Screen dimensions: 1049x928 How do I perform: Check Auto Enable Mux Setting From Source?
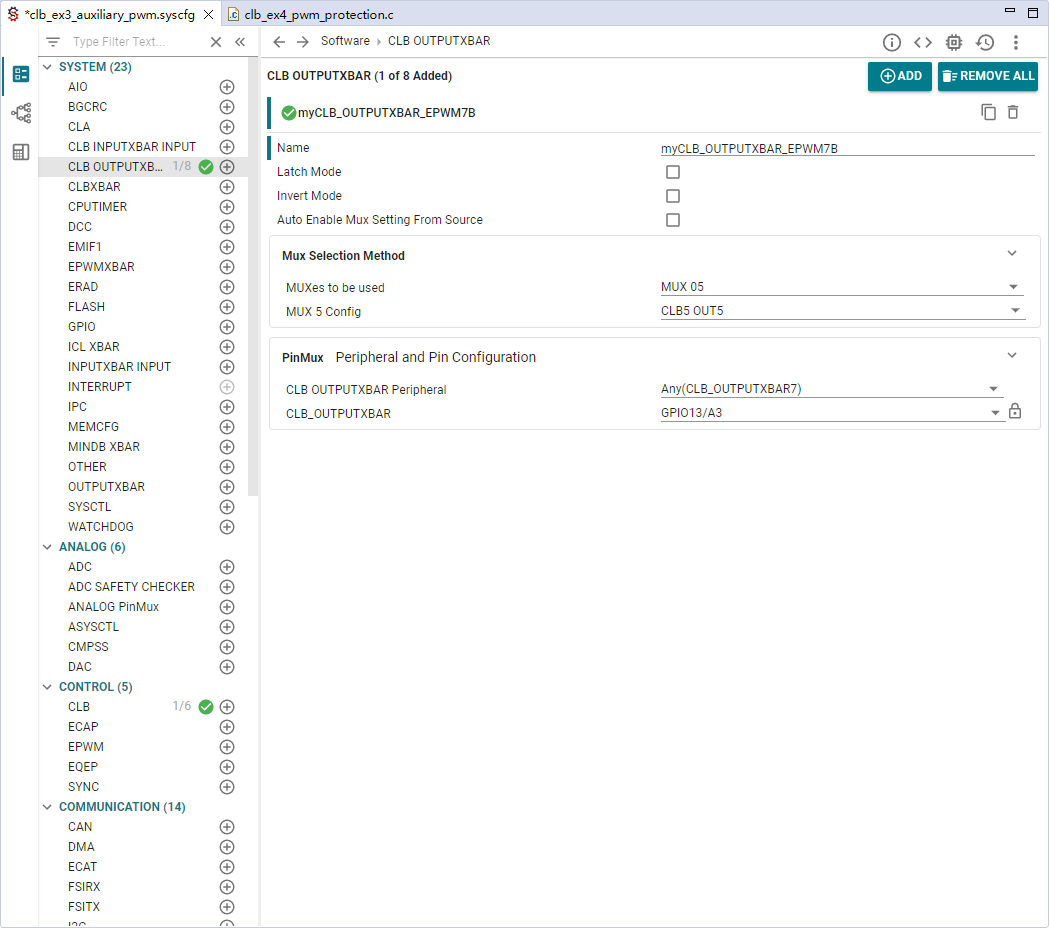(672, 220)
